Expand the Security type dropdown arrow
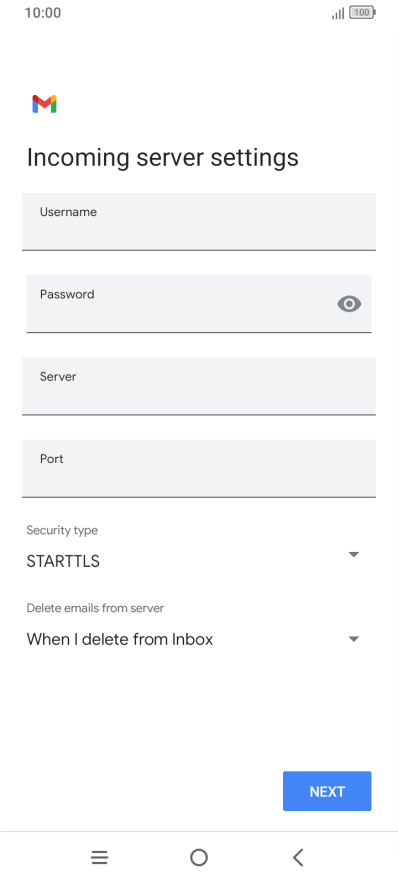Image resolution: width=398 pixels, height=884 pixels. pyautogui.click(x=353, y=555)
